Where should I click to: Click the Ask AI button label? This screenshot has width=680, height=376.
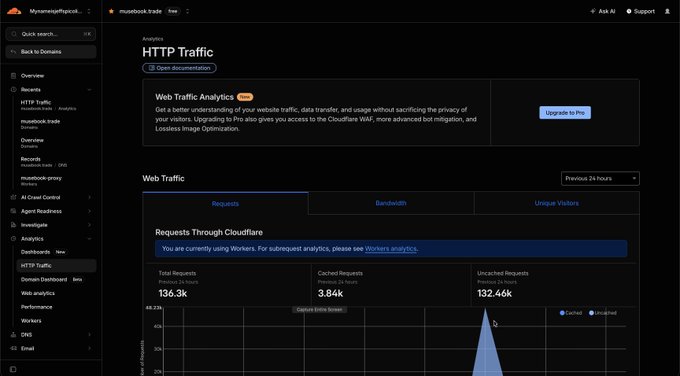click(x=607, y=11)
